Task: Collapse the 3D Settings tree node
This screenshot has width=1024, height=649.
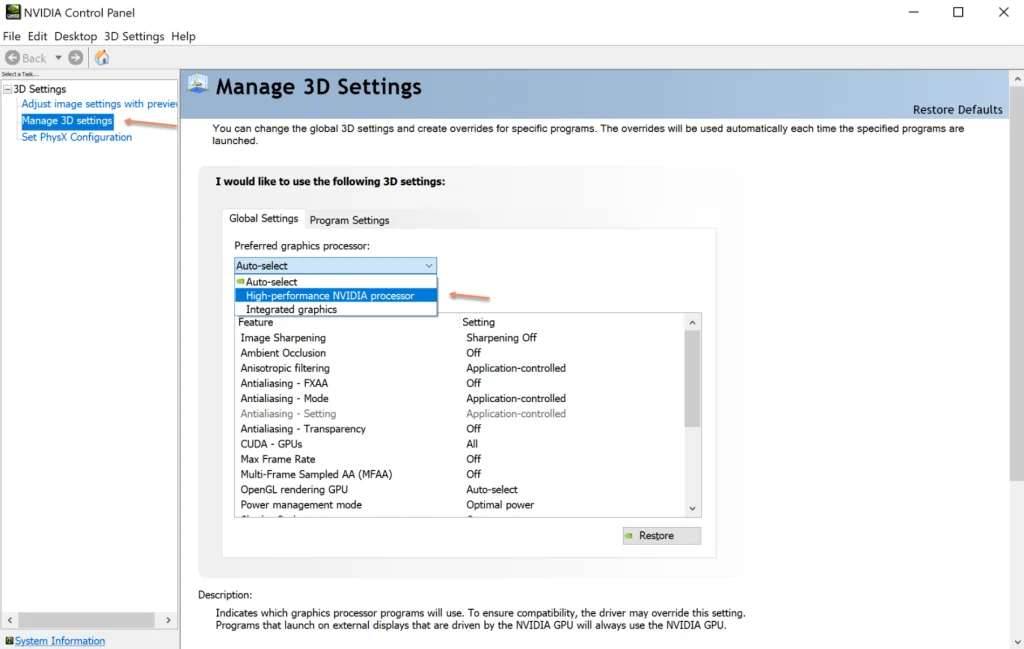Action: (7, 89)
